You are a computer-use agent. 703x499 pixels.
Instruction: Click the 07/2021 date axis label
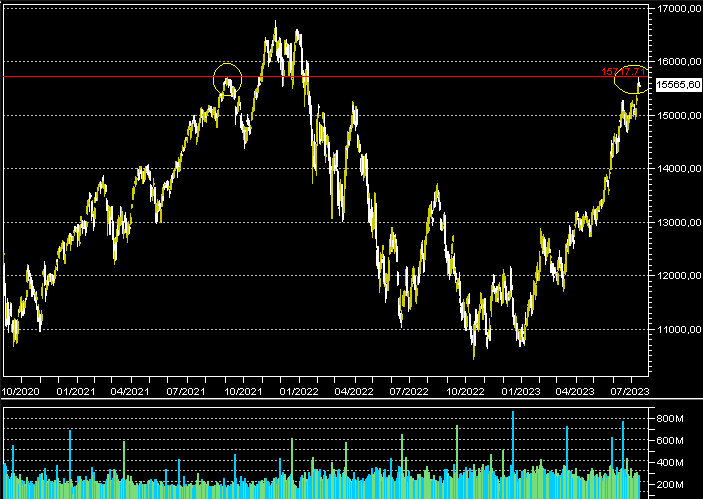(186, 391)
